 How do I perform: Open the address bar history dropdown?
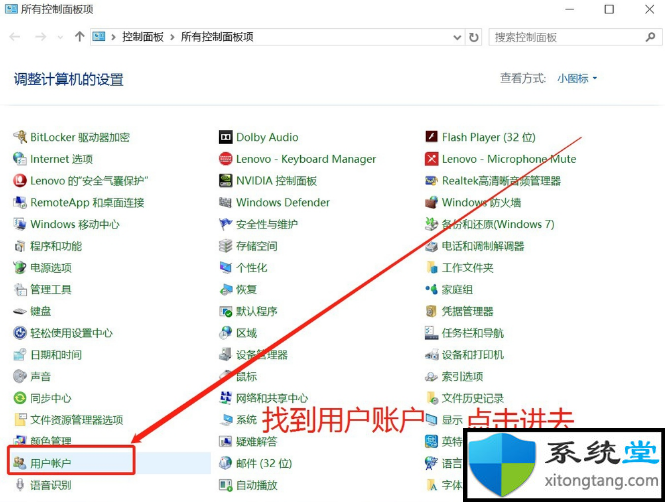[x=457, y=37]
